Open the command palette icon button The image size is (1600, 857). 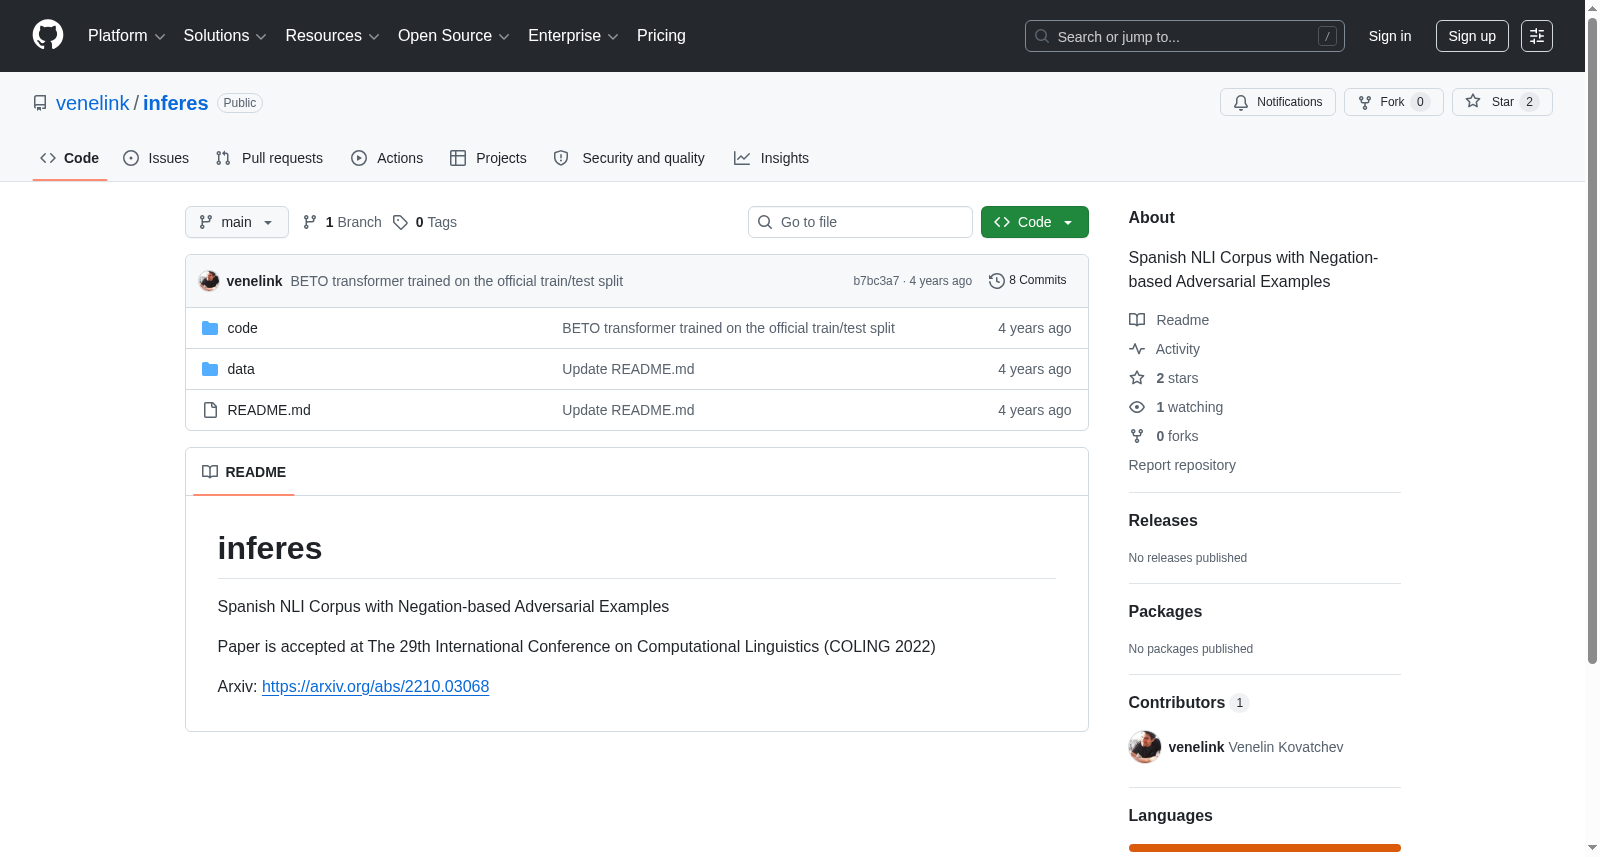pyautogui.click(x=1536, y=36)
